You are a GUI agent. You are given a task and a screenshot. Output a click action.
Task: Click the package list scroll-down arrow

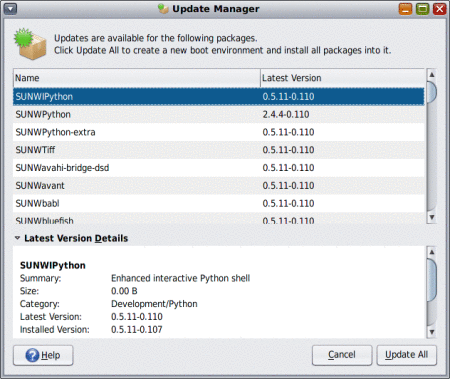[x=432, y=217]
